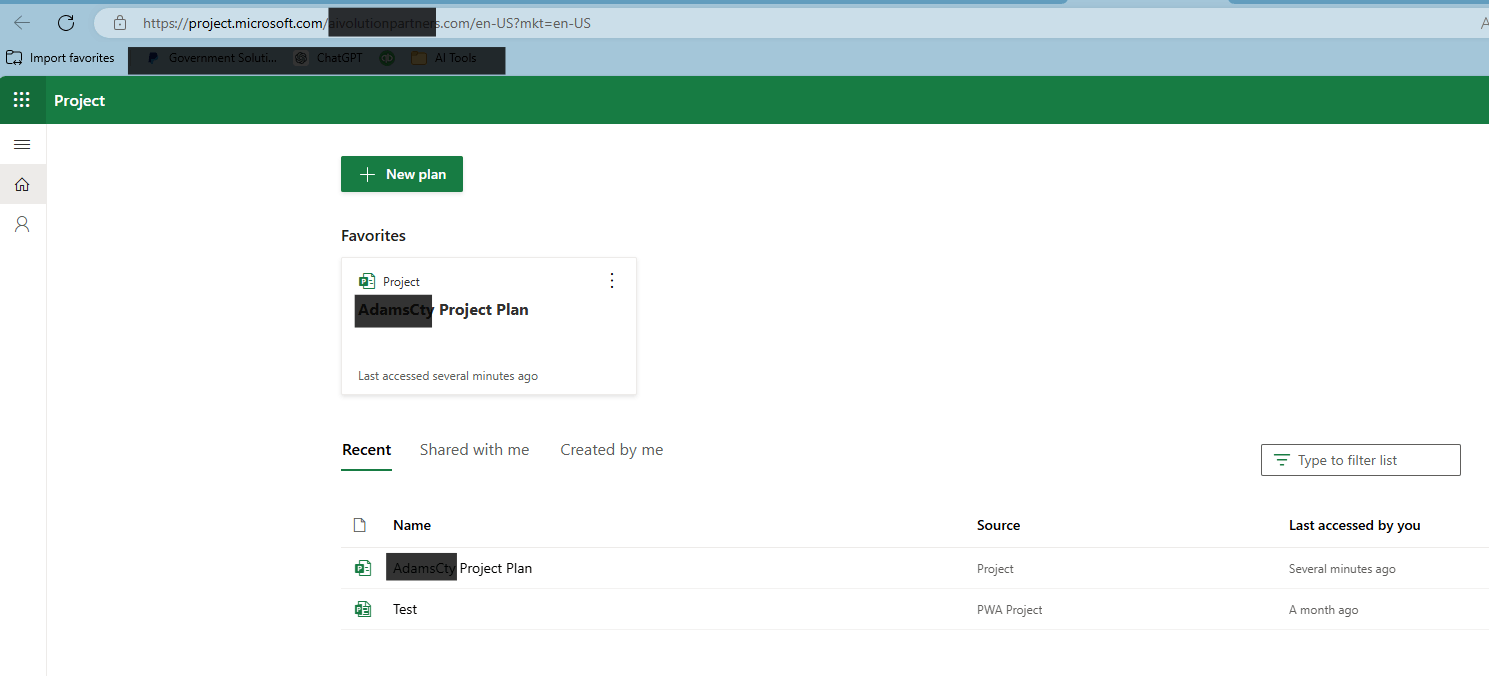Sort by the Source column header
The width and height of the screenshot is (1489, 676).
point(999,525)
